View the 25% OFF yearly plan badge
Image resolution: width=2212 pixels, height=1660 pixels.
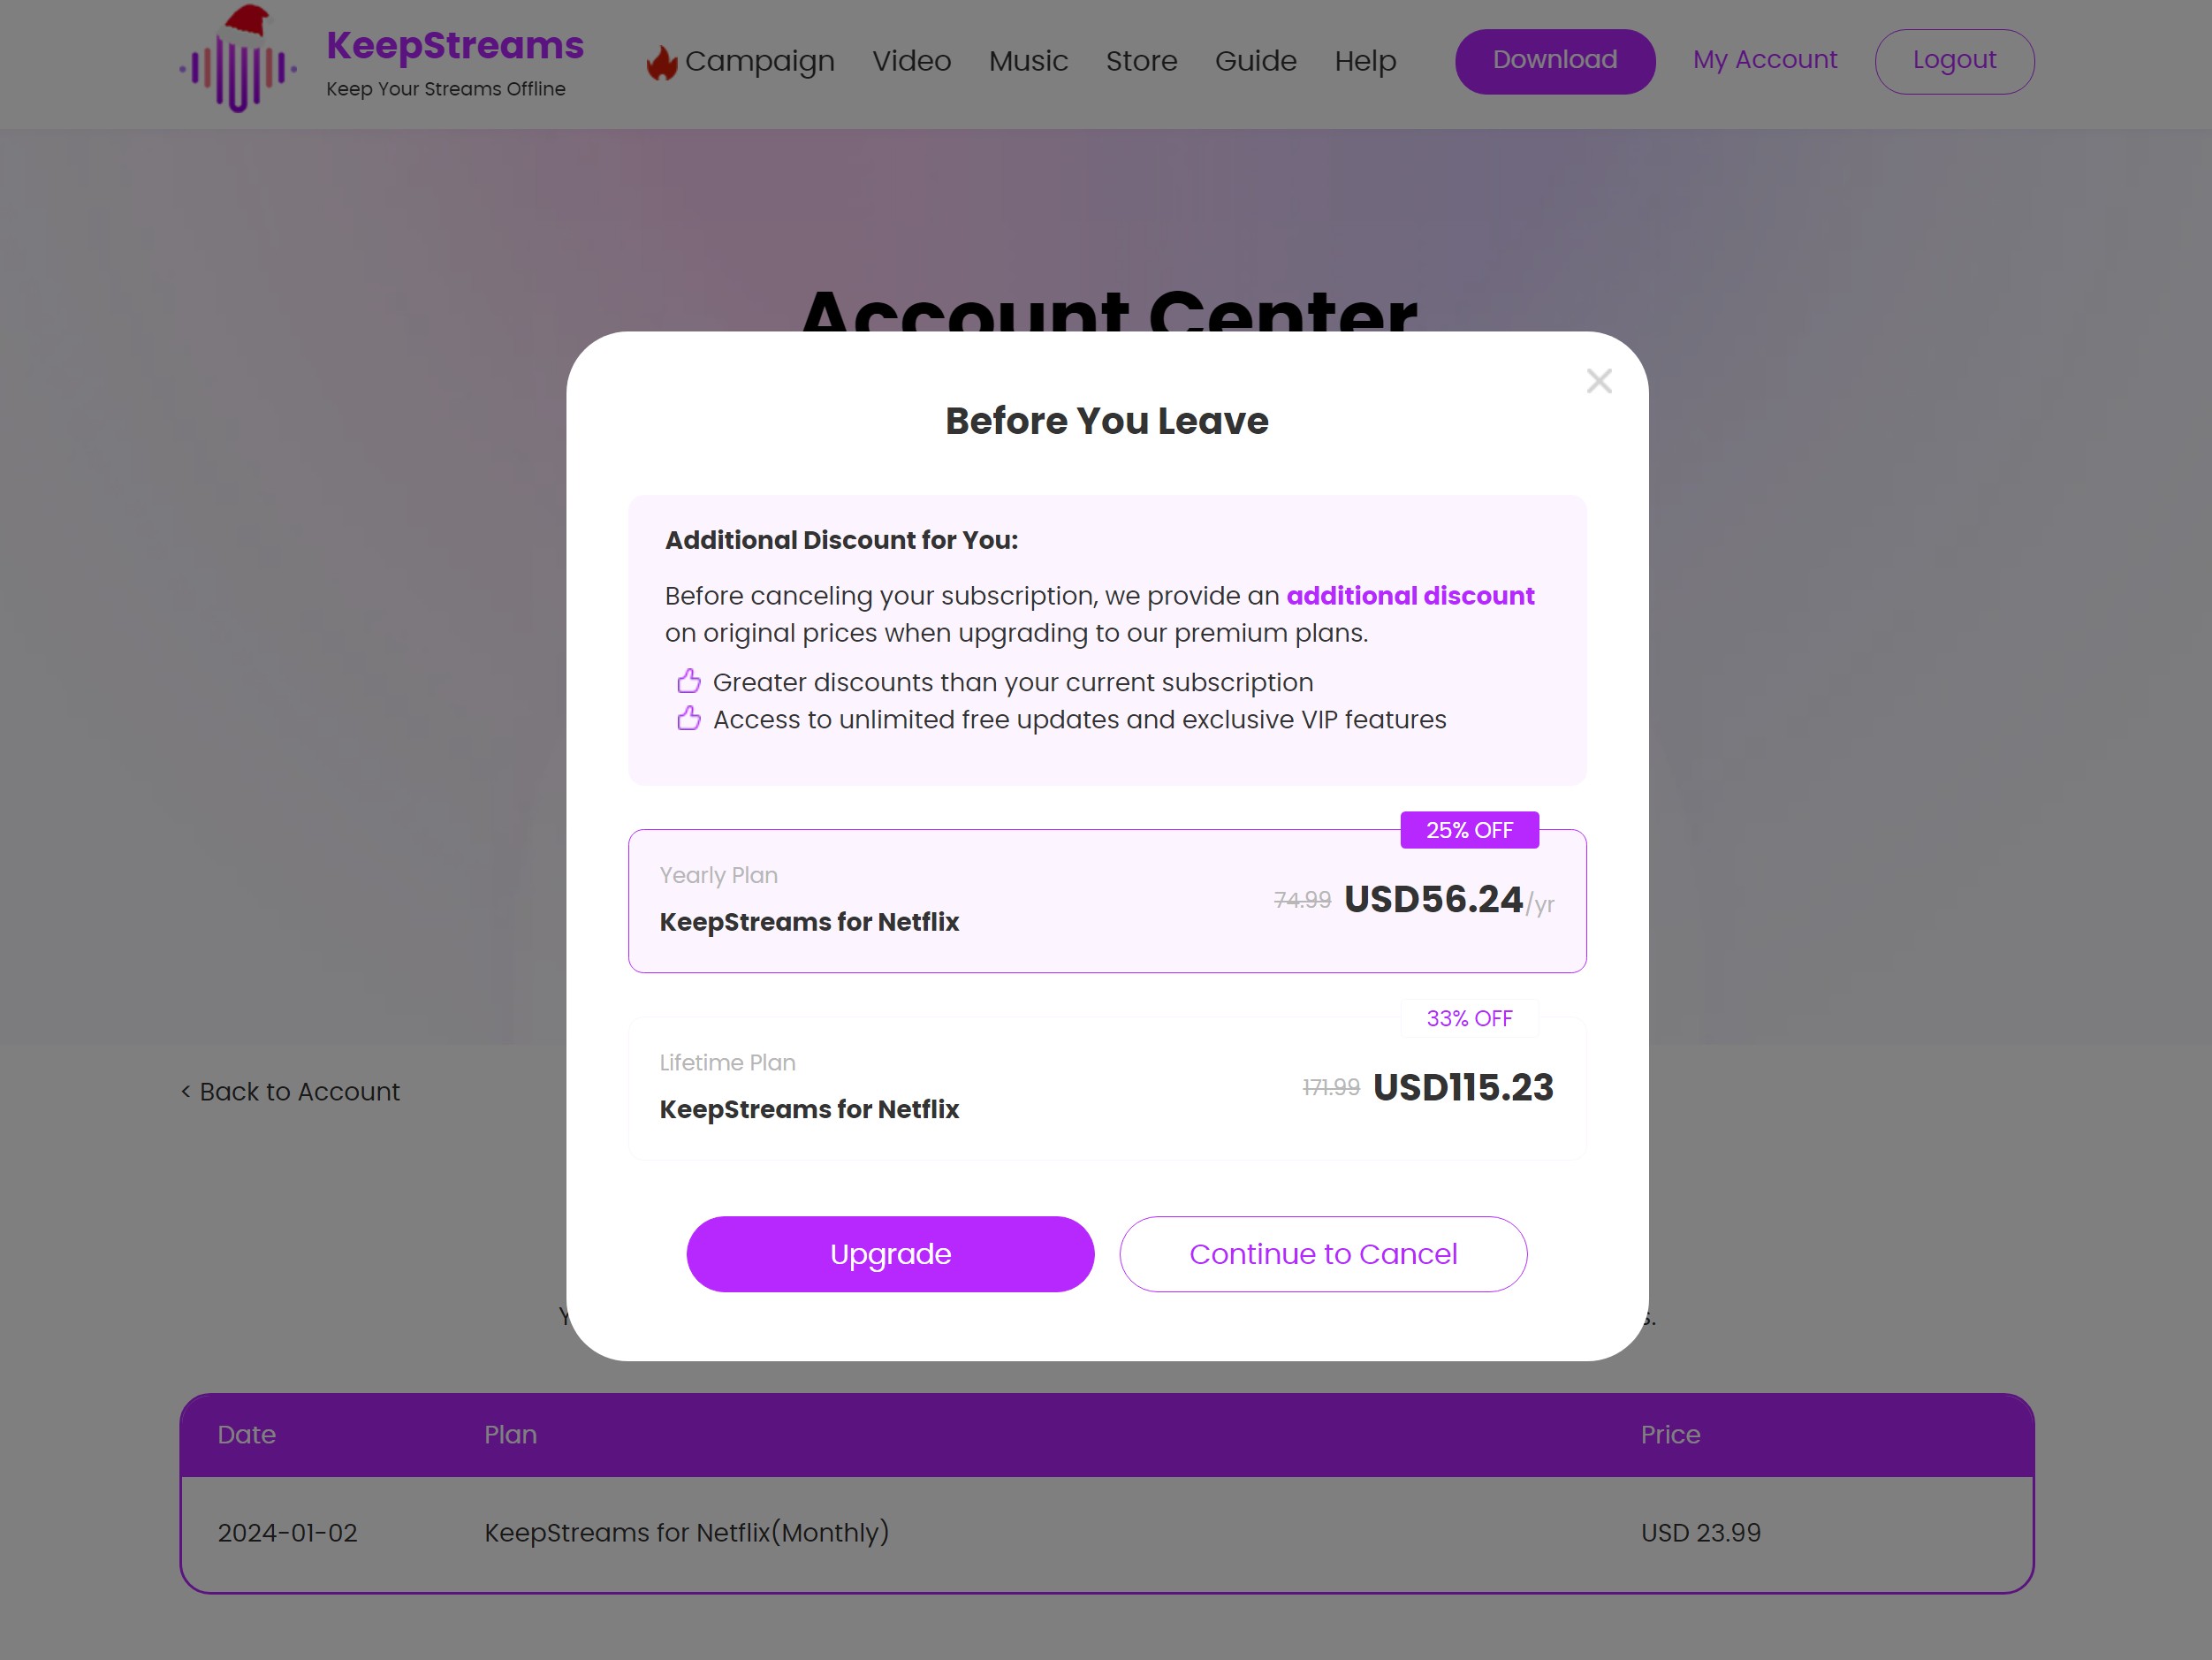1470,830
